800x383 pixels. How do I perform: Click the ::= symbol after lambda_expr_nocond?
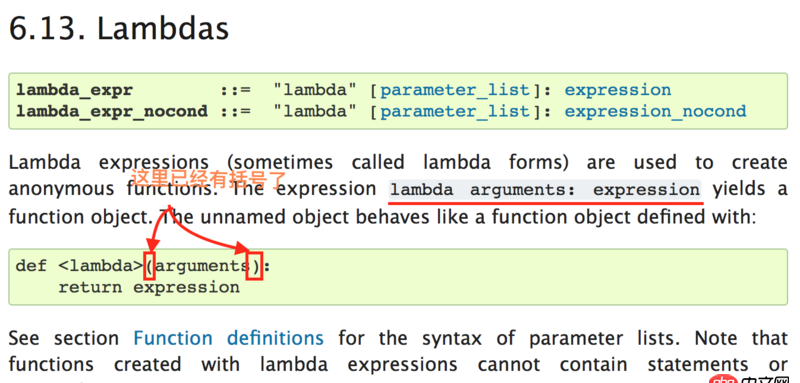pyautogui.click(x=236, y=111)
